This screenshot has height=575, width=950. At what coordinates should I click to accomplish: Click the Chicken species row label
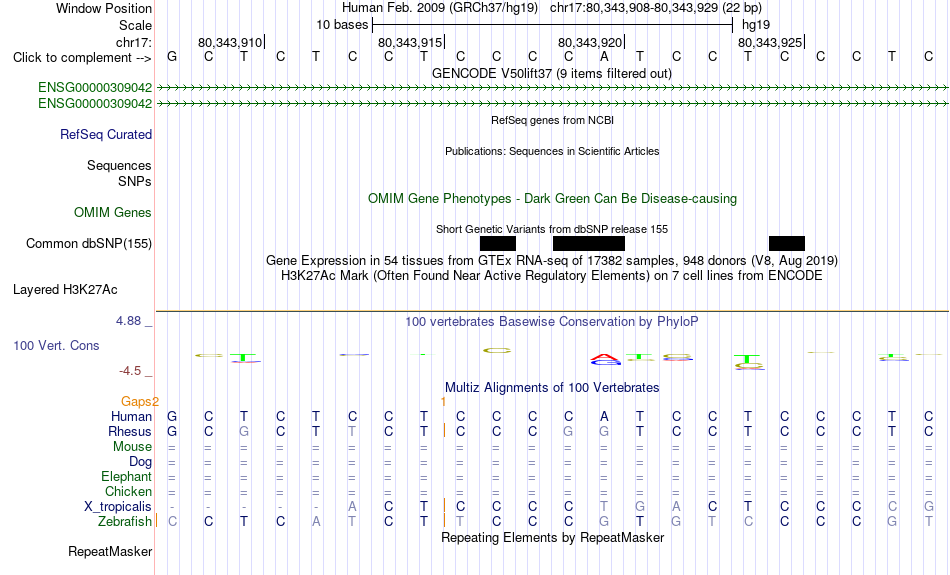pyautogui.click(x=128, y=491)
